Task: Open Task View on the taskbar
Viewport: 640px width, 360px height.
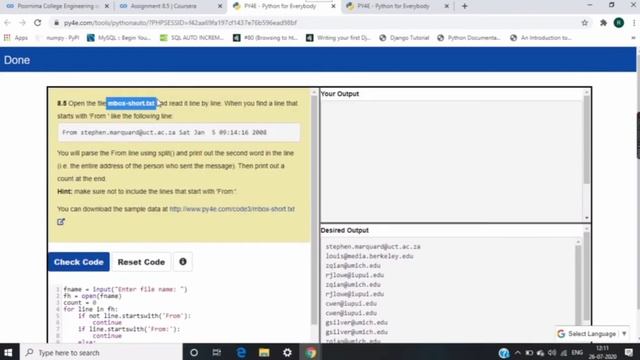Action: [217, 352]
